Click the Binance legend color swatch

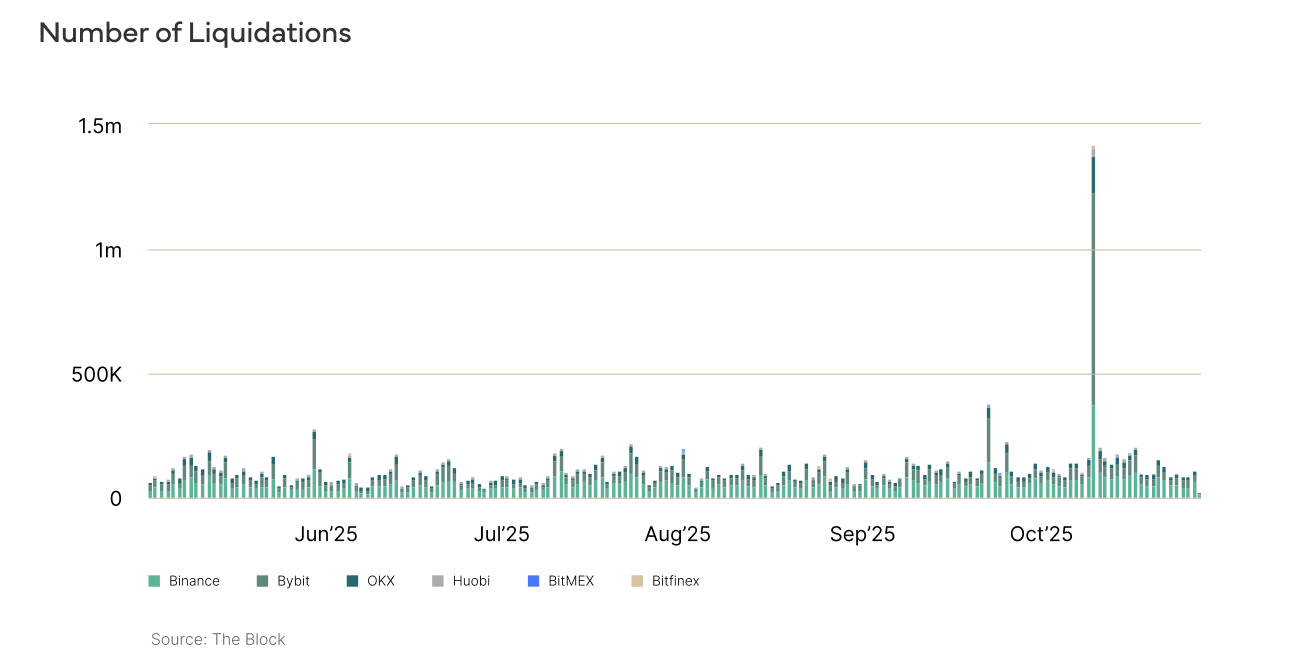pyautogui.click(x=154, y=580)
